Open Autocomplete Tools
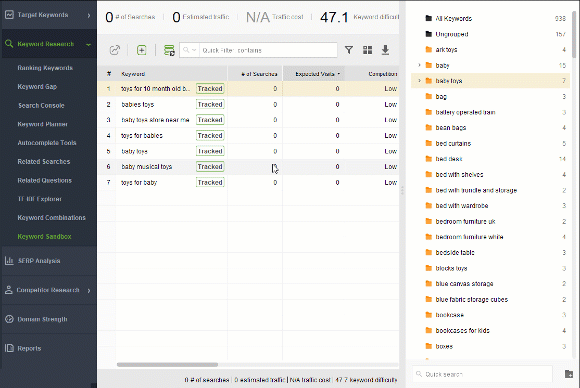This screenshot has width=580, height=388. [x=47, y=143]
